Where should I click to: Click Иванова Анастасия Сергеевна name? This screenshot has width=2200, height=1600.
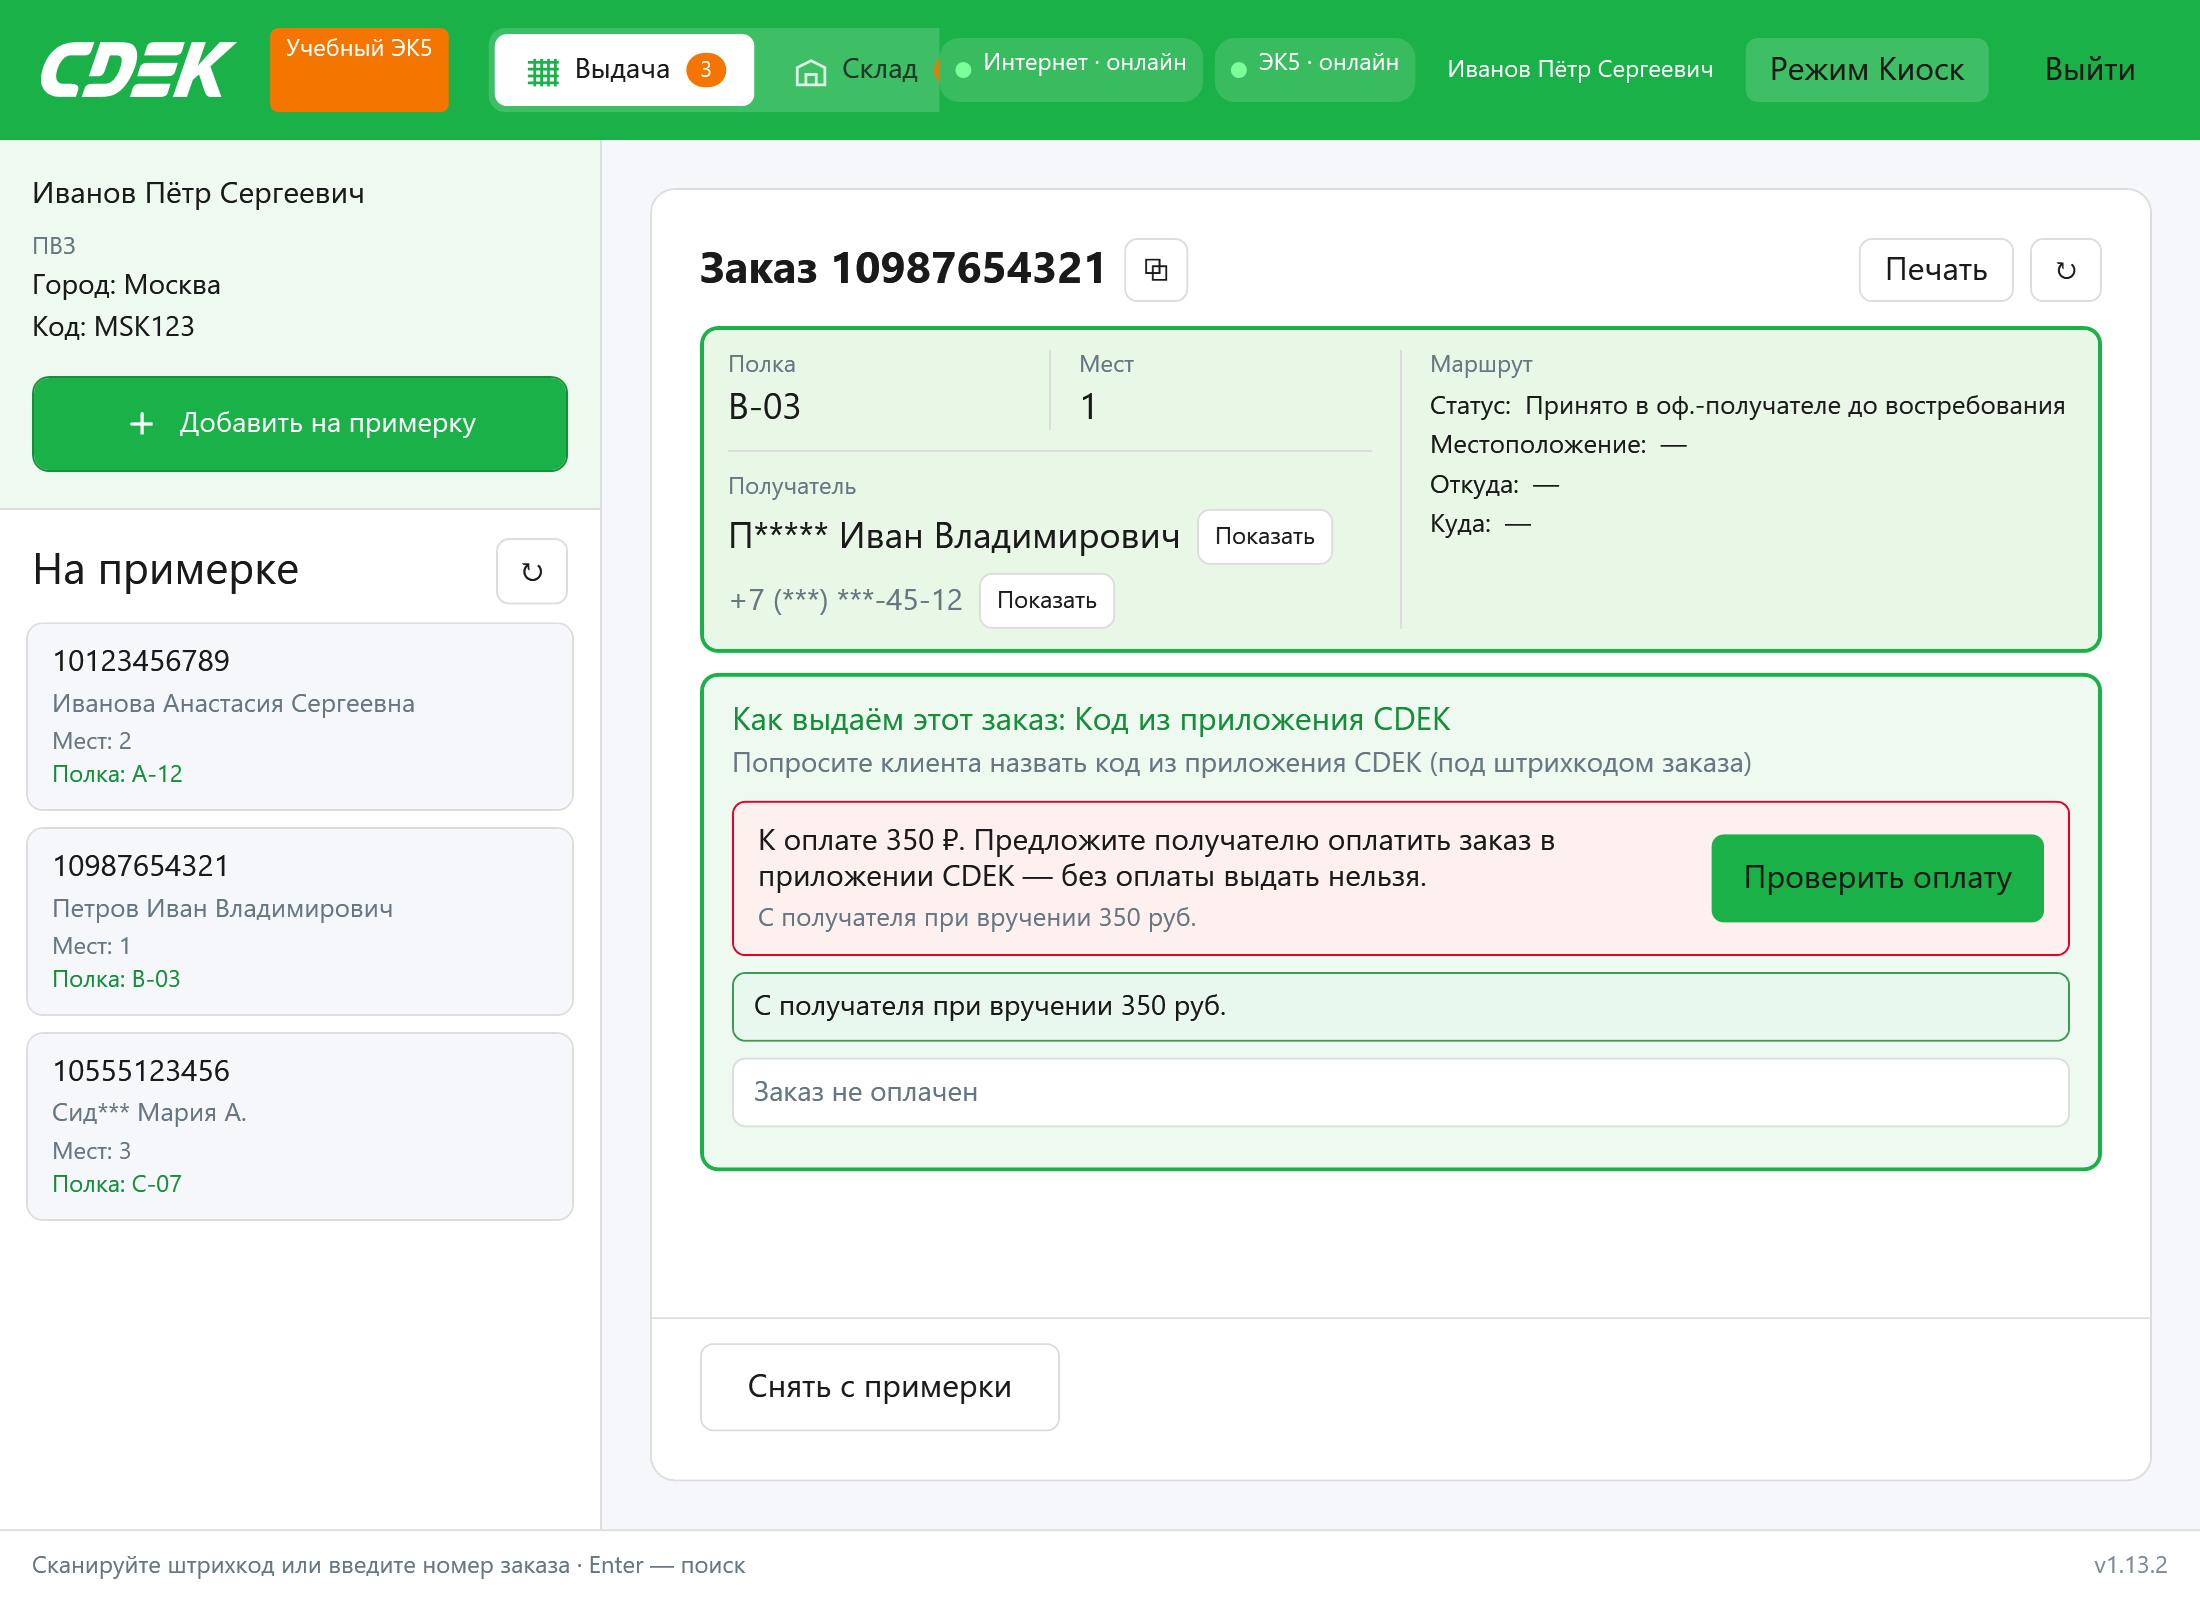(x=233, y=704)
